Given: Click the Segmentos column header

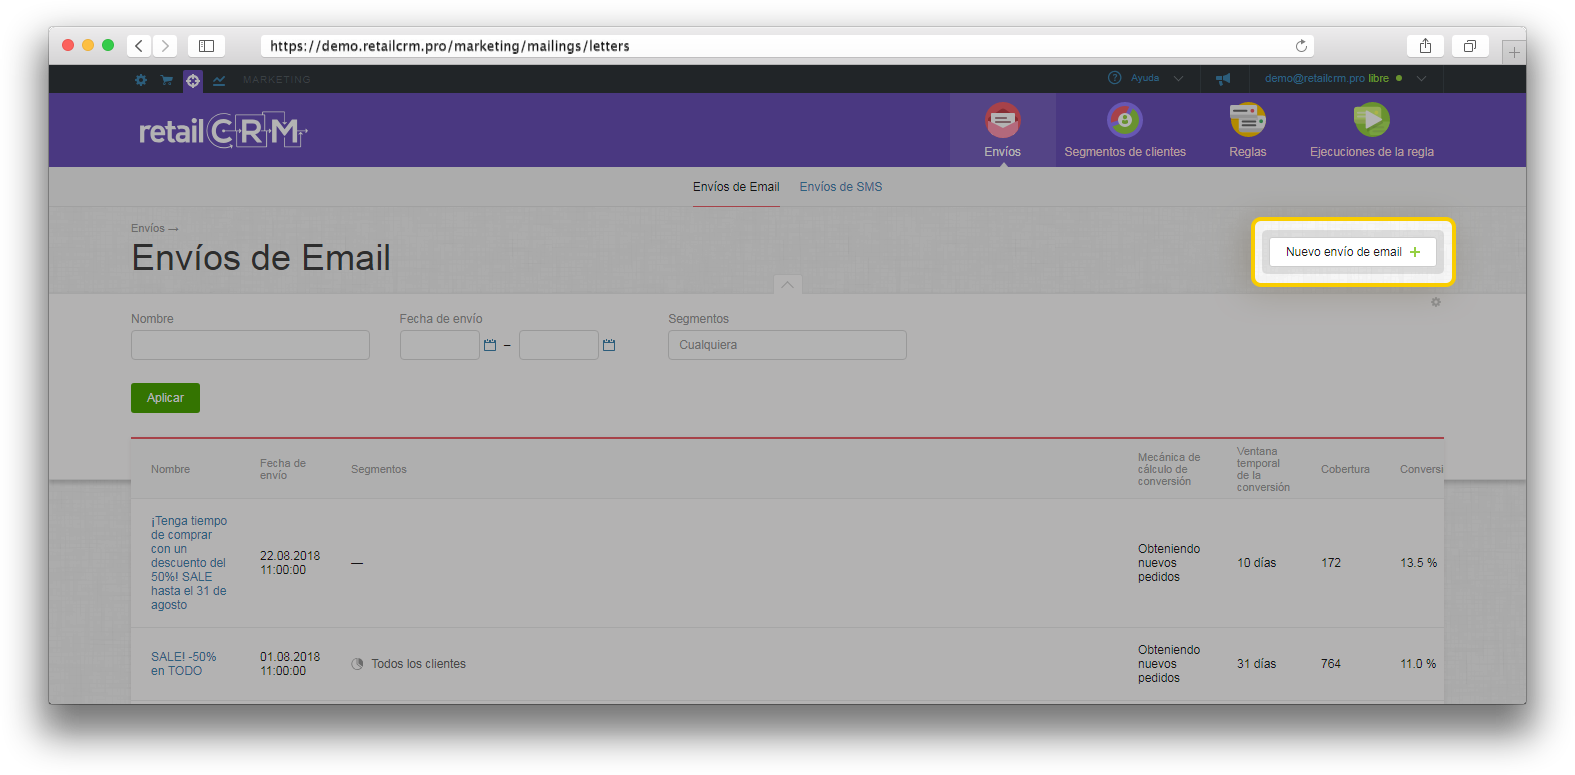Looking at the screenshot, I should [379, 469].
